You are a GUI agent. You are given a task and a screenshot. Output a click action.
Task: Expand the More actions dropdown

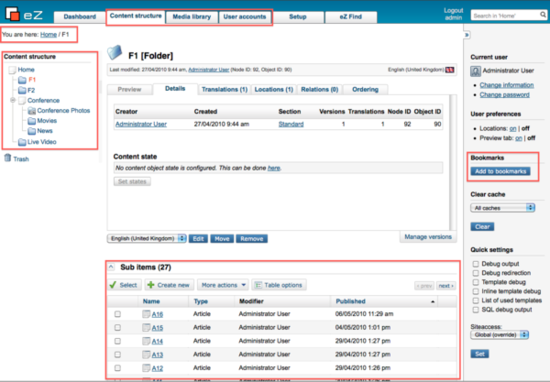click(x=223, y=285)
